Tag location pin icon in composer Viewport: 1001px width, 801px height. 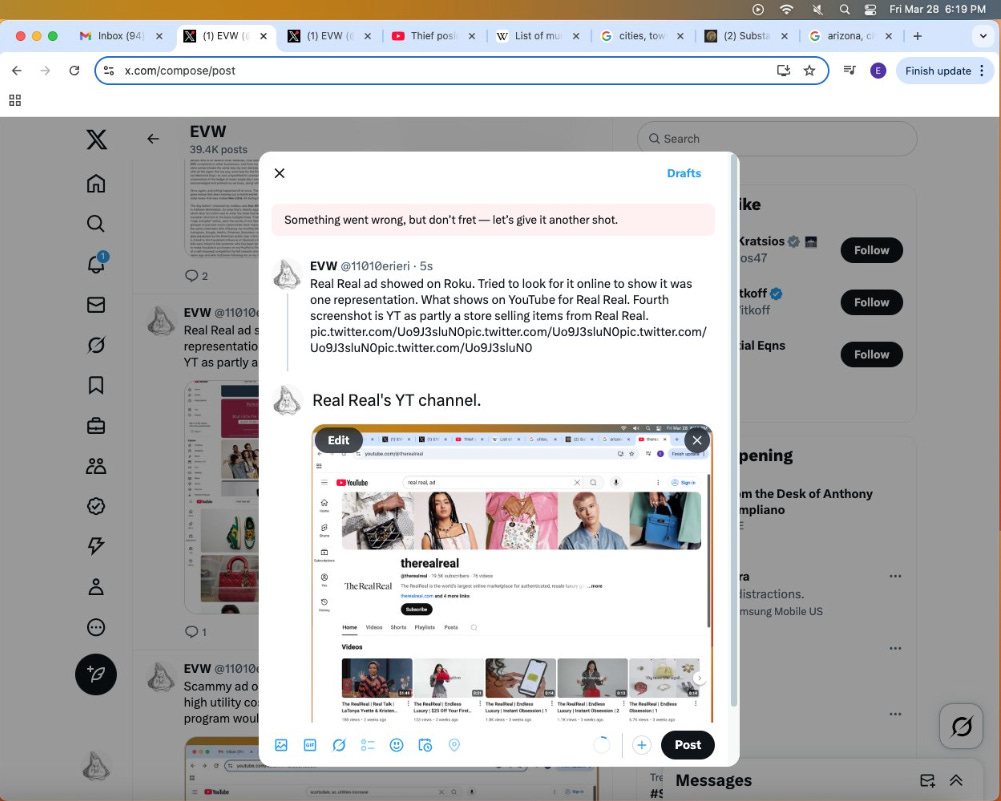[x=454, y=745]
